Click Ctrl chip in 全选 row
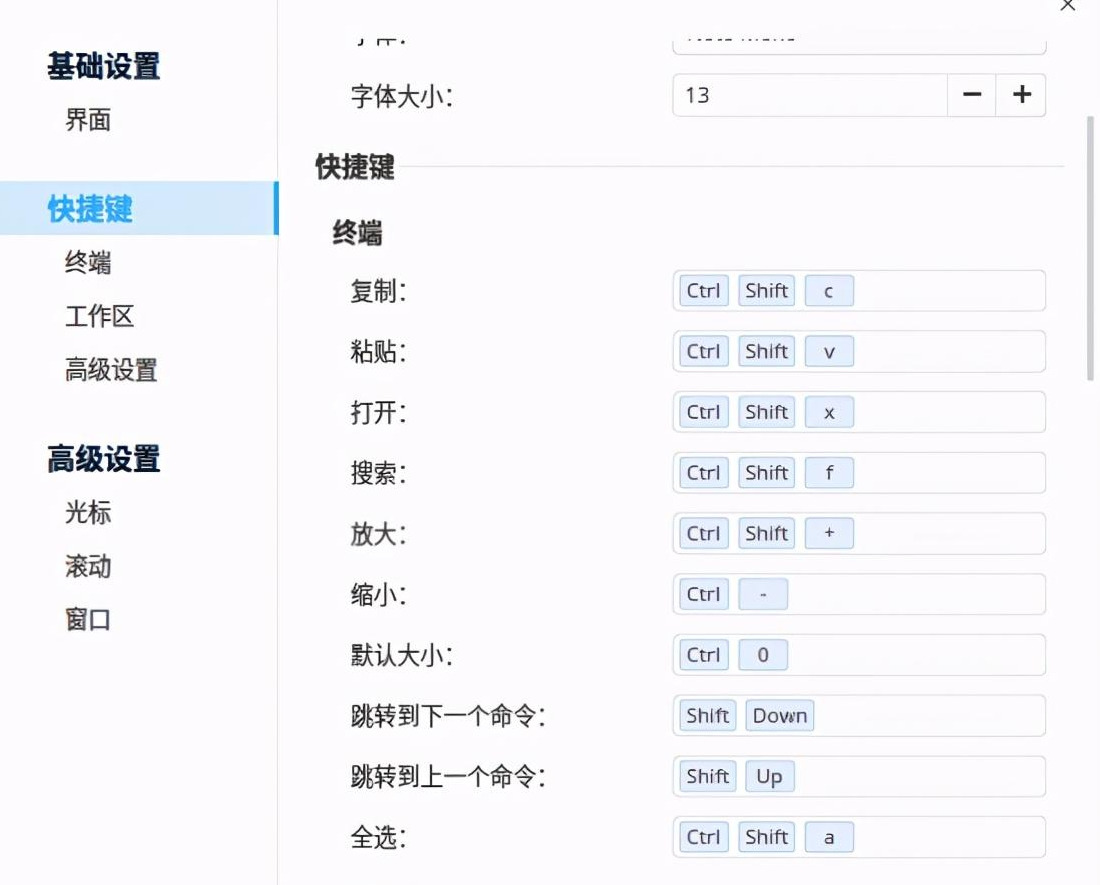The width and height of the screenshot is (1100, 885). [x=704, y=837]
